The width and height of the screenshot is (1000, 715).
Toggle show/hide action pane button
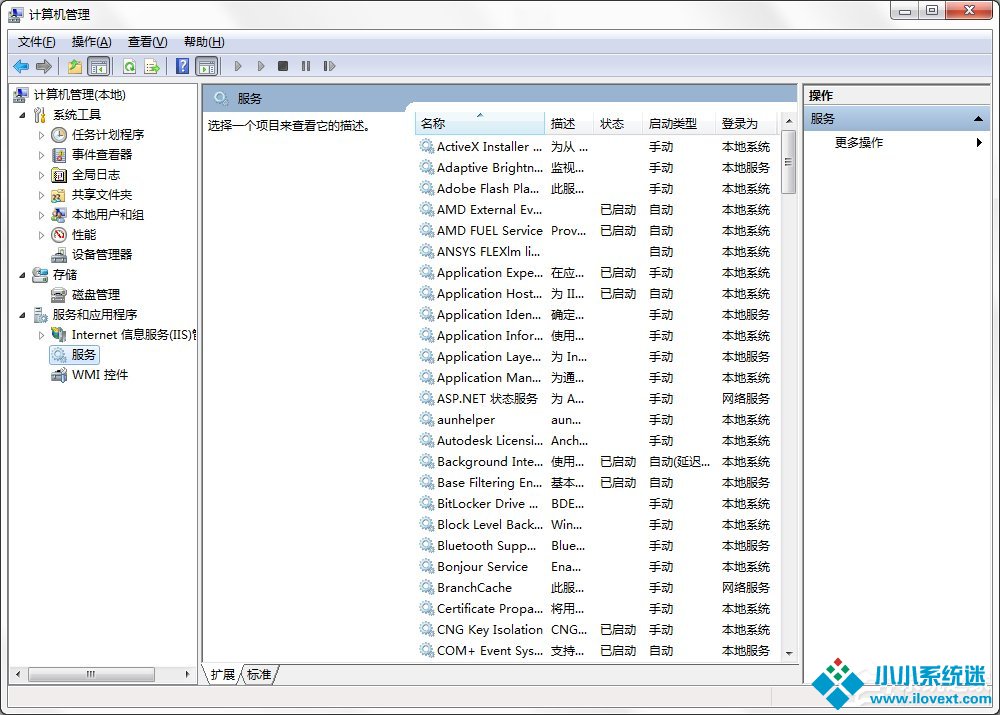[x=207, y=66]
